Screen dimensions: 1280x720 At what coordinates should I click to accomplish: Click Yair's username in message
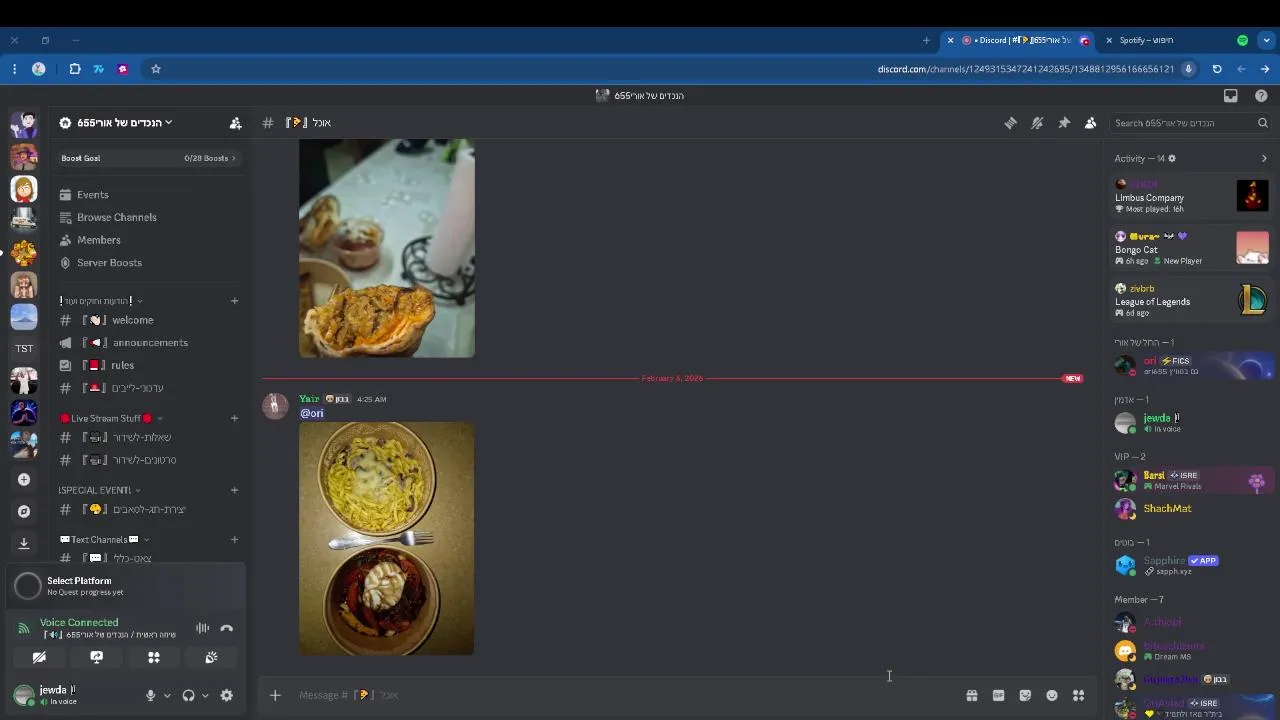click(x=309, y=399)
